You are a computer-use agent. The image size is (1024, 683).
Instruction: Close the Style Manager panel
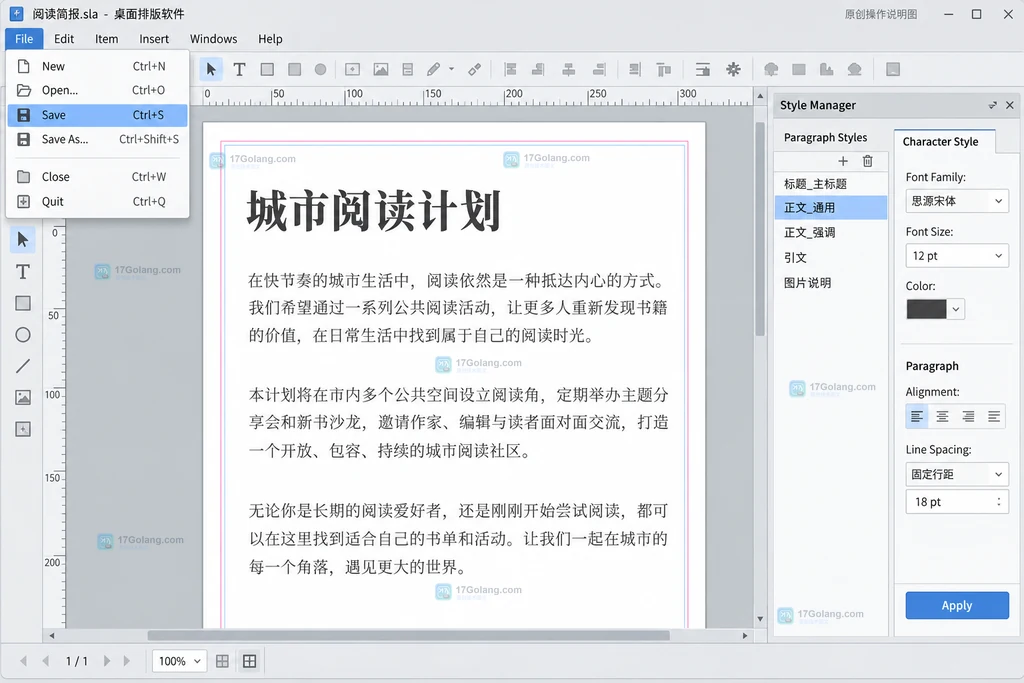(1010, 105)
